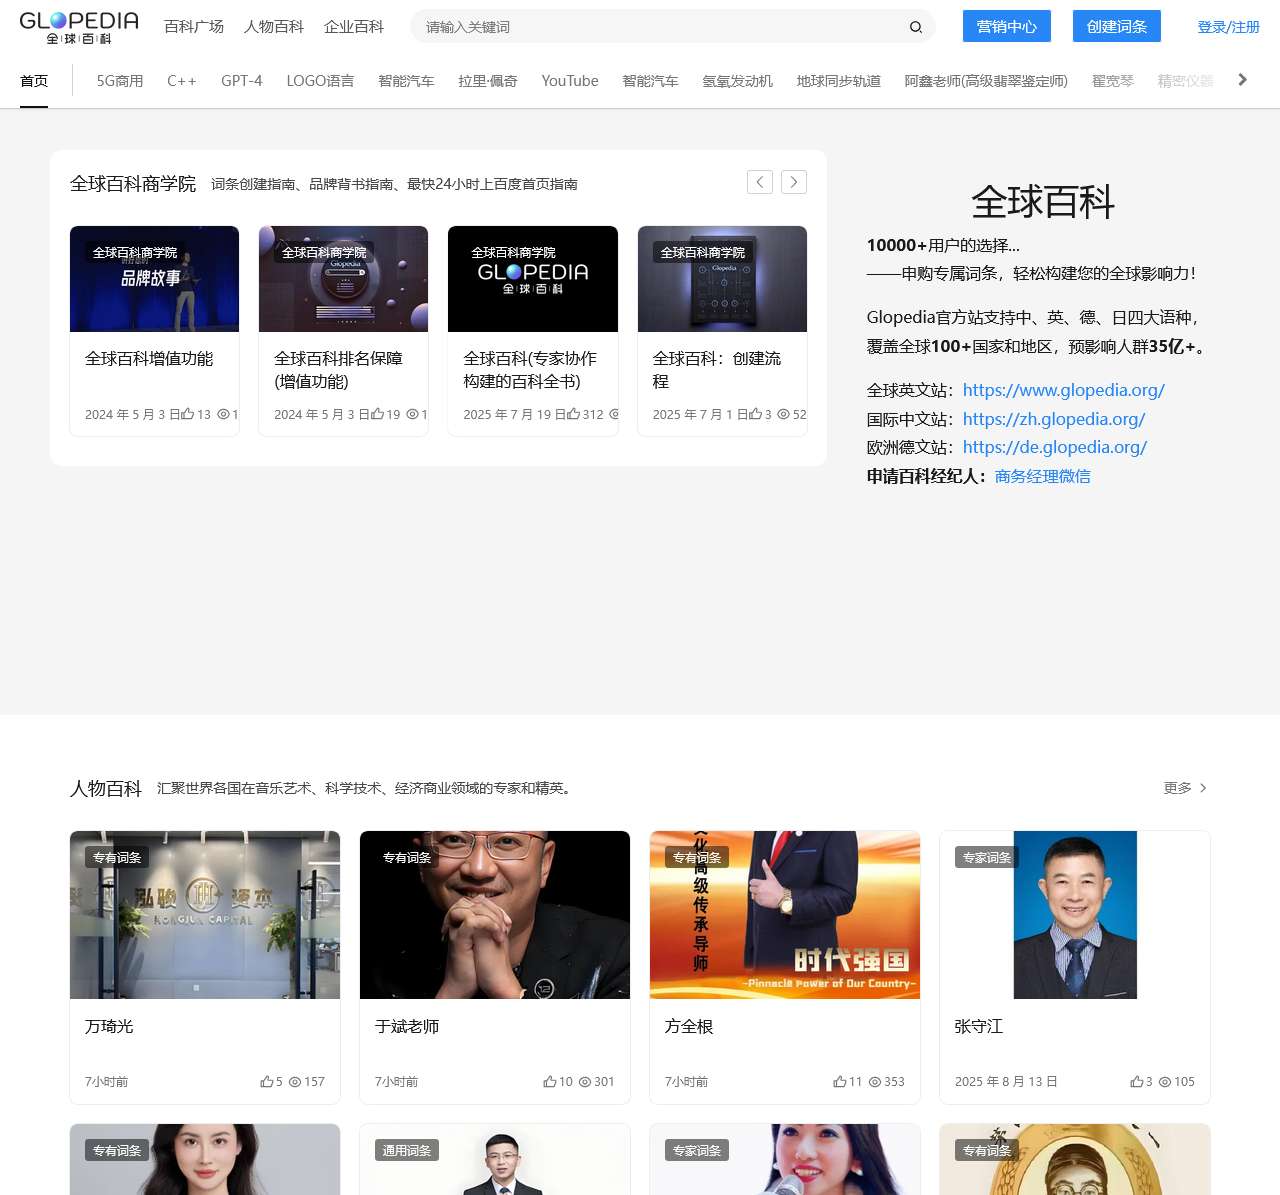Click the like icon on 万琦光 card
This screenshot has height=1195, width=1280.
click(268, 1081)
